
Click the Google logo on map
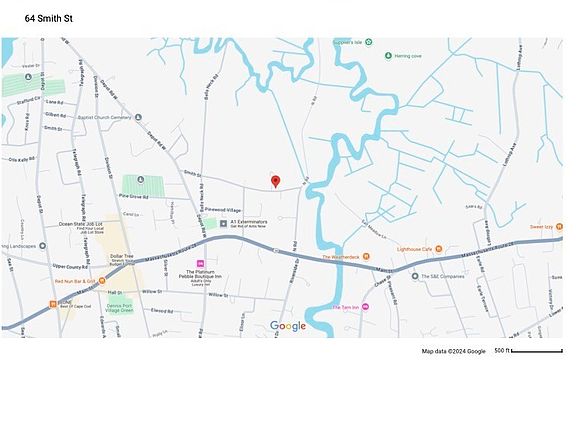tap(288, 326)
